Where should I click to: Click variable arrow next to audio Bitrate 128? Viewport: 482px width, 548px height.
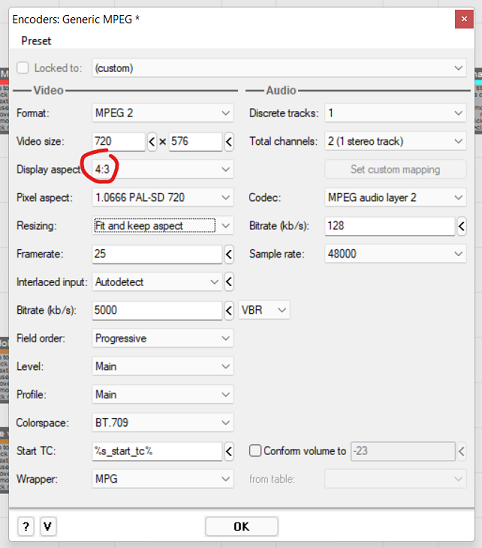pyautogui.click(x=462, y=226)
